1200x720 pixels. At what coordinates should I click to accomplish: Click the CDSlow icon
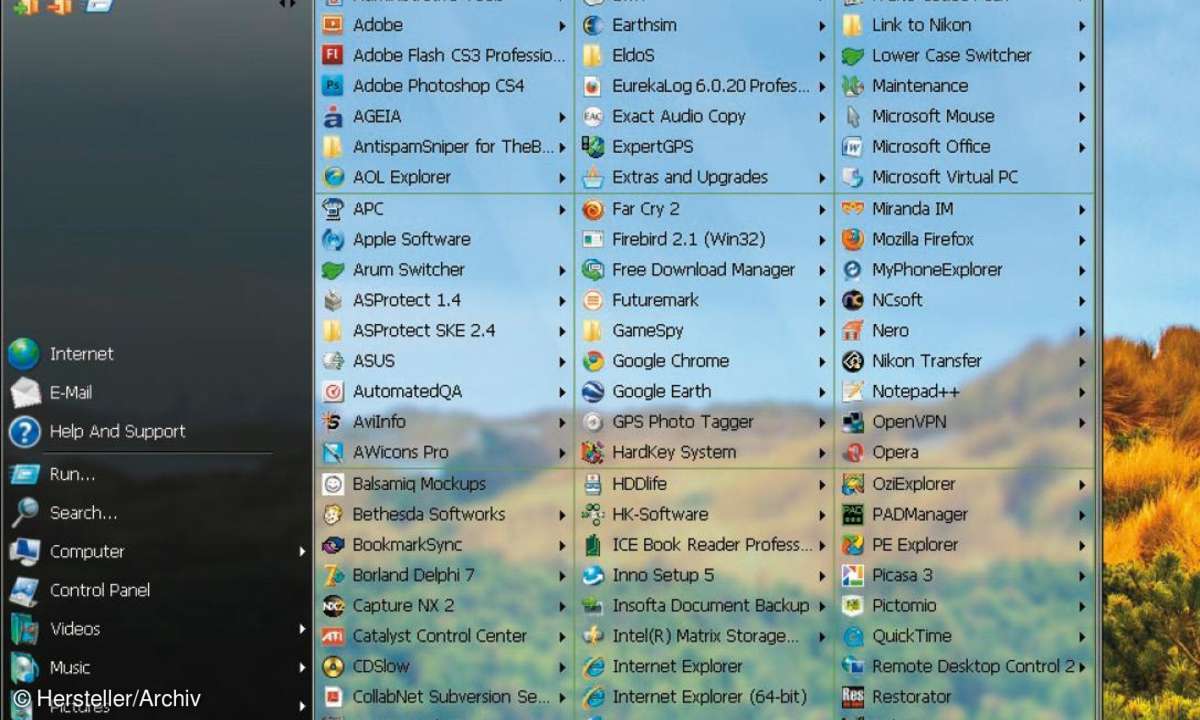coord(333,666)
